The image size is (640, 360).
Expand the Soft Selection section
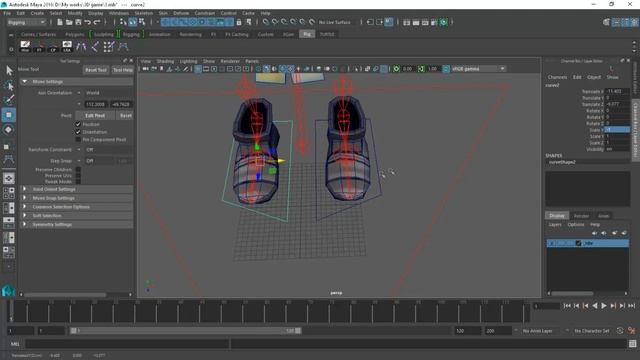point(24,216)
